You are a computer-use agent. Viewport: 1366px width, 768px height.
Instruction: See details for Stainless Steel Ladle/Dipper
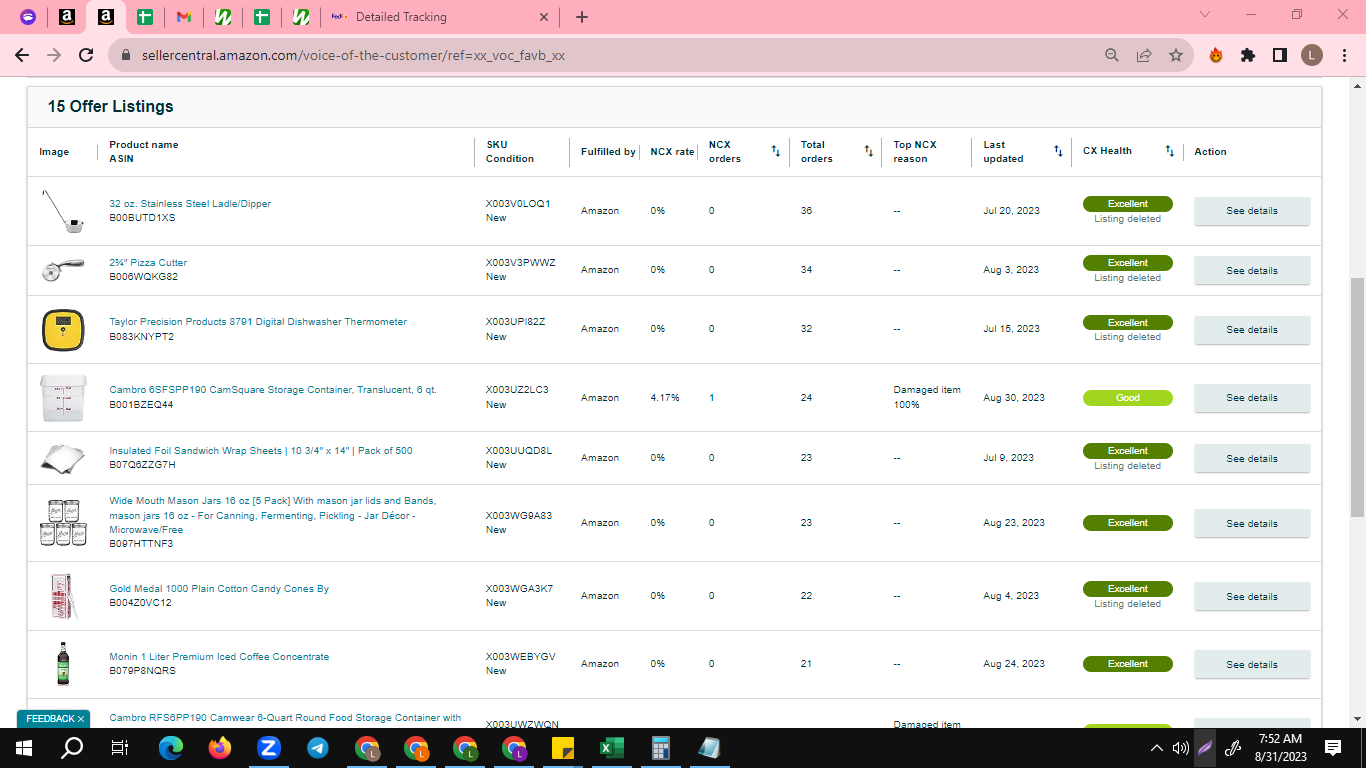click(1252, 211)
